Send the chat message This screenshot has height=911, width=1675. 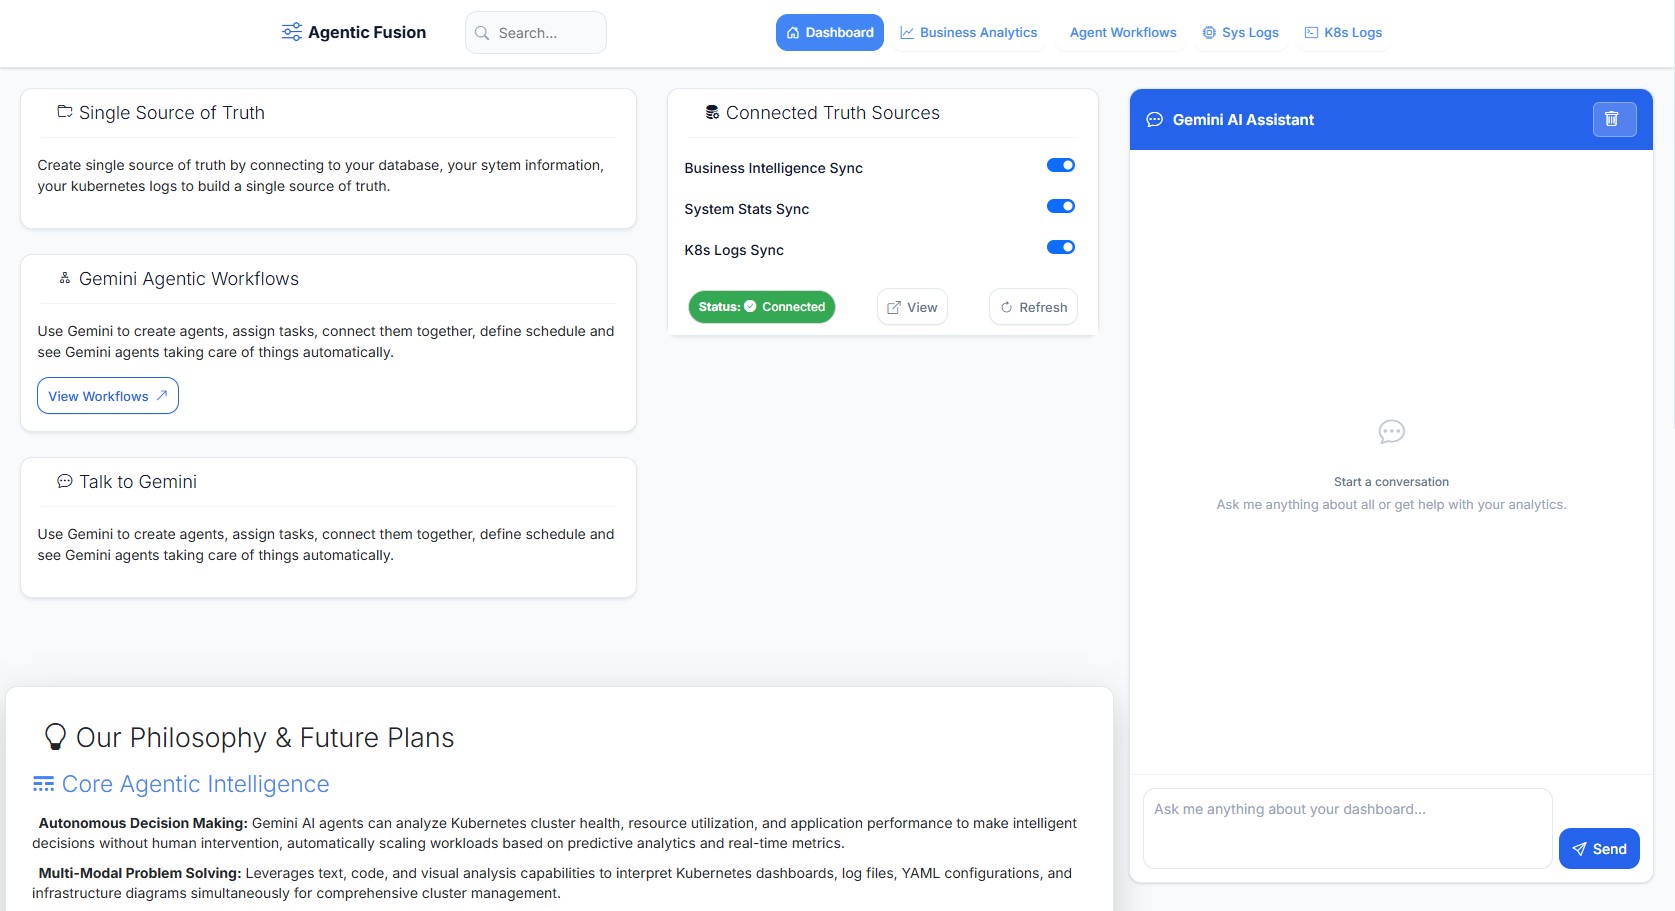[1599, 849]
